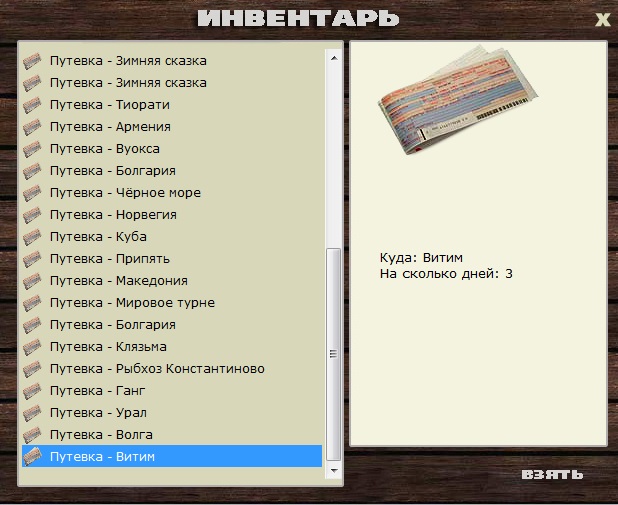Click the scrollbar down arrow

click(x=334, y=470)
